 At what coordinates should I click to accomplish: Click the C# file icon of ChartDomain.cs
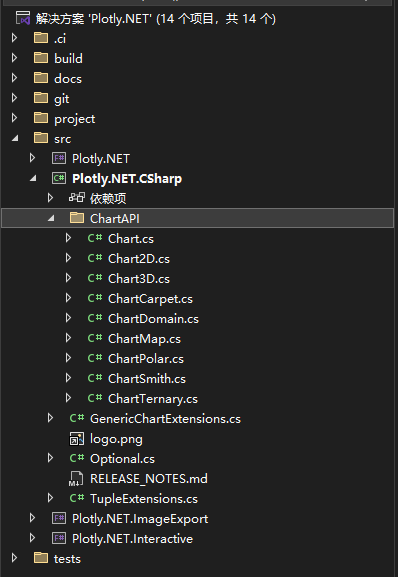pos(95,318)
